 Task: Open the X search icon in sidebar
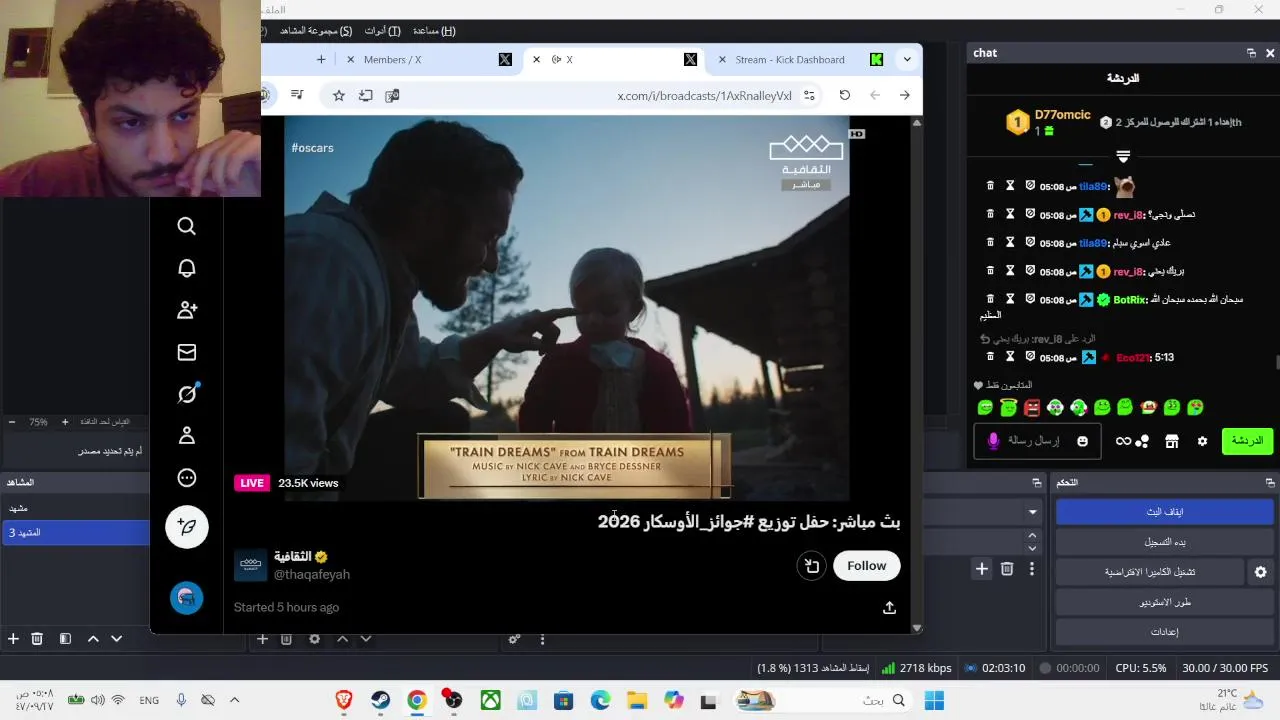click(x=187, y=226)
